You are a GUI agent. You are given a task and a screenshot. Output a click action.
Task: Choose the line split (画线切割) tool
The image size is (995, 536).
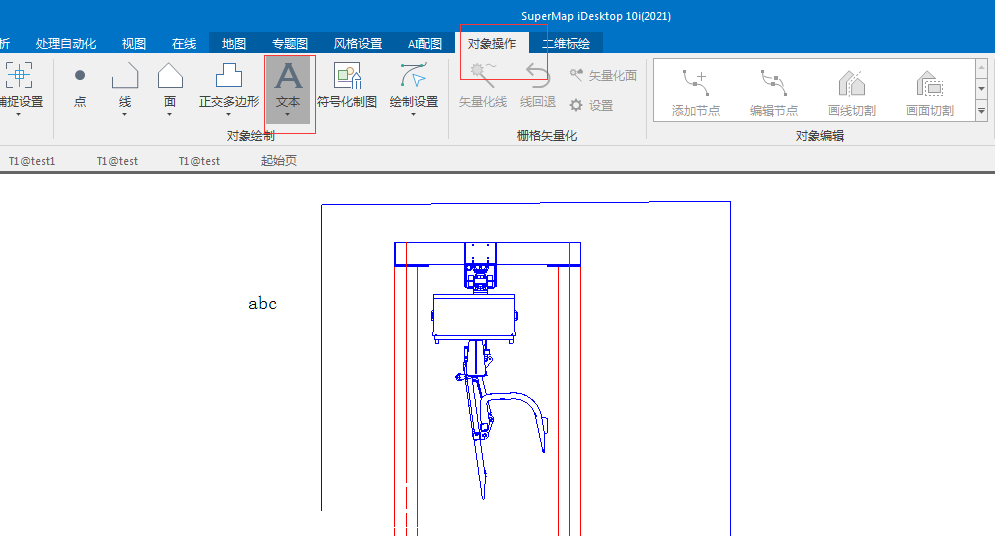pyautogui.click(x=852, y=92)
